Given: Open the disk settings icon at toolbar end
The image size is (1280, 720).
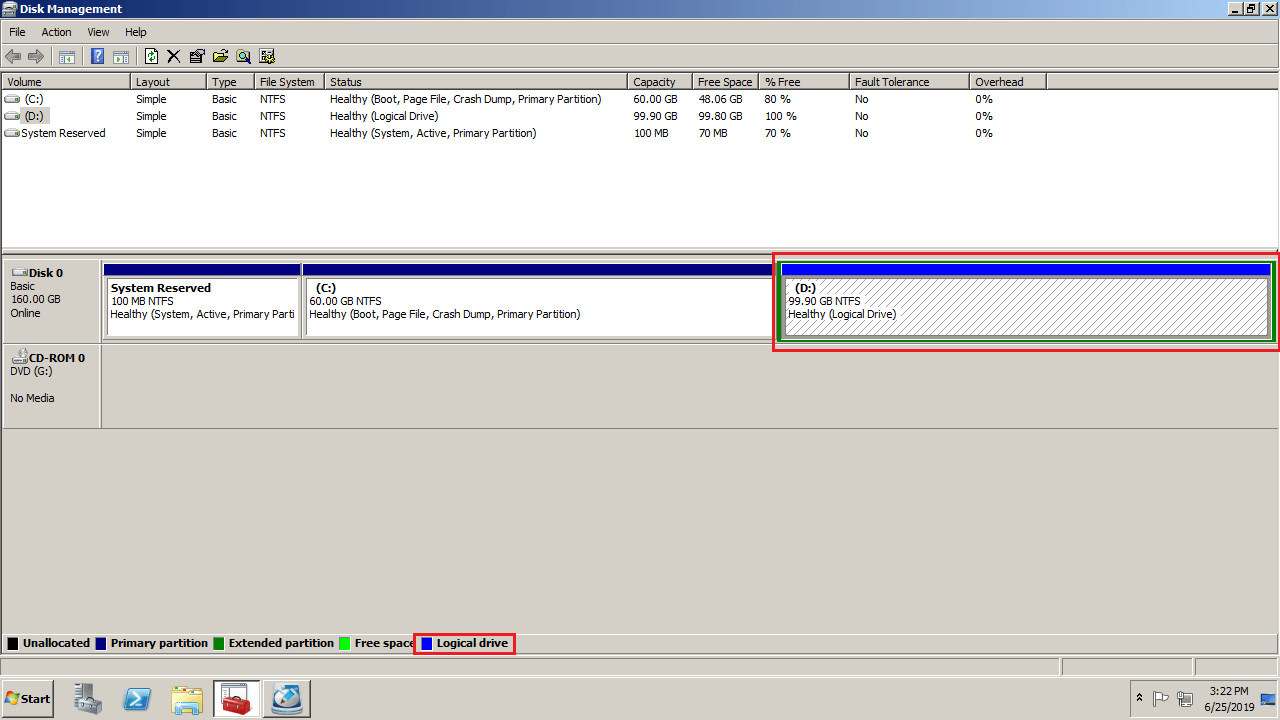Looking at the screenshot, I should 267,57.
